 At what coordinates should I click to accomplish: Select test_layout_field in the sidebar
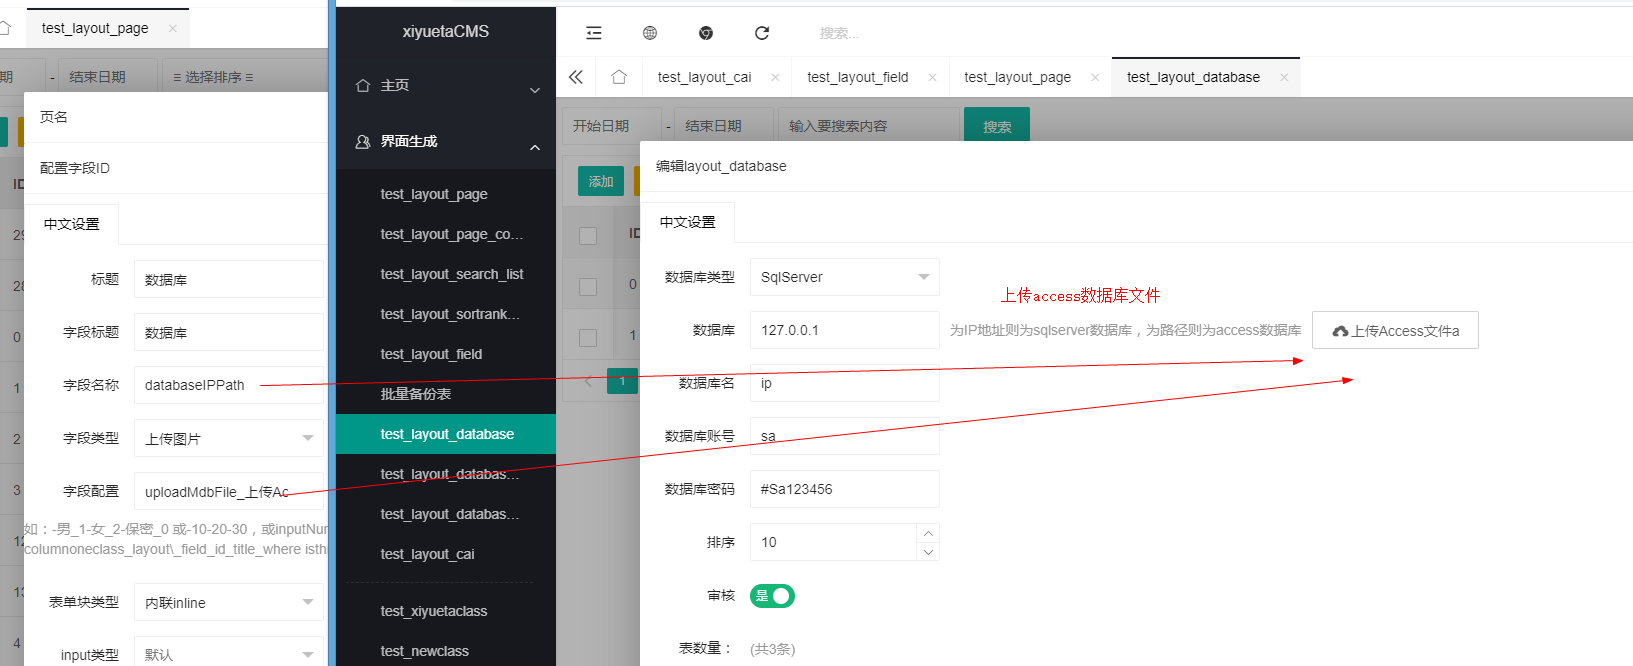coord(431,354)
